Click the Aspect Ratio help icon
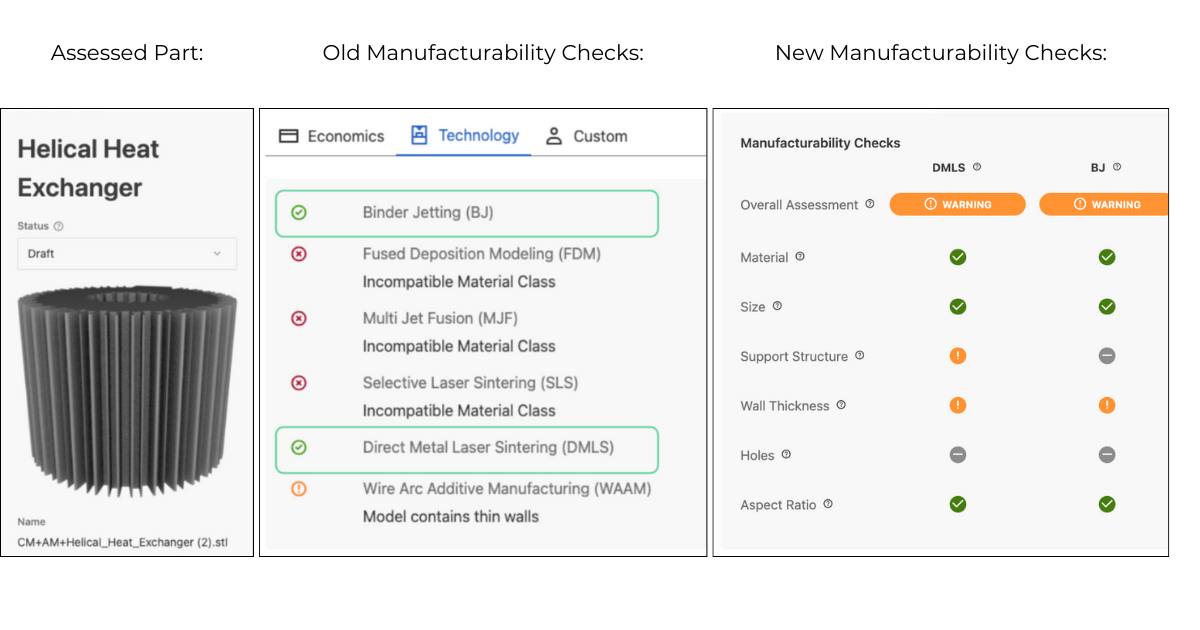This screenshot has height=630, width=1200. (828, 504)
